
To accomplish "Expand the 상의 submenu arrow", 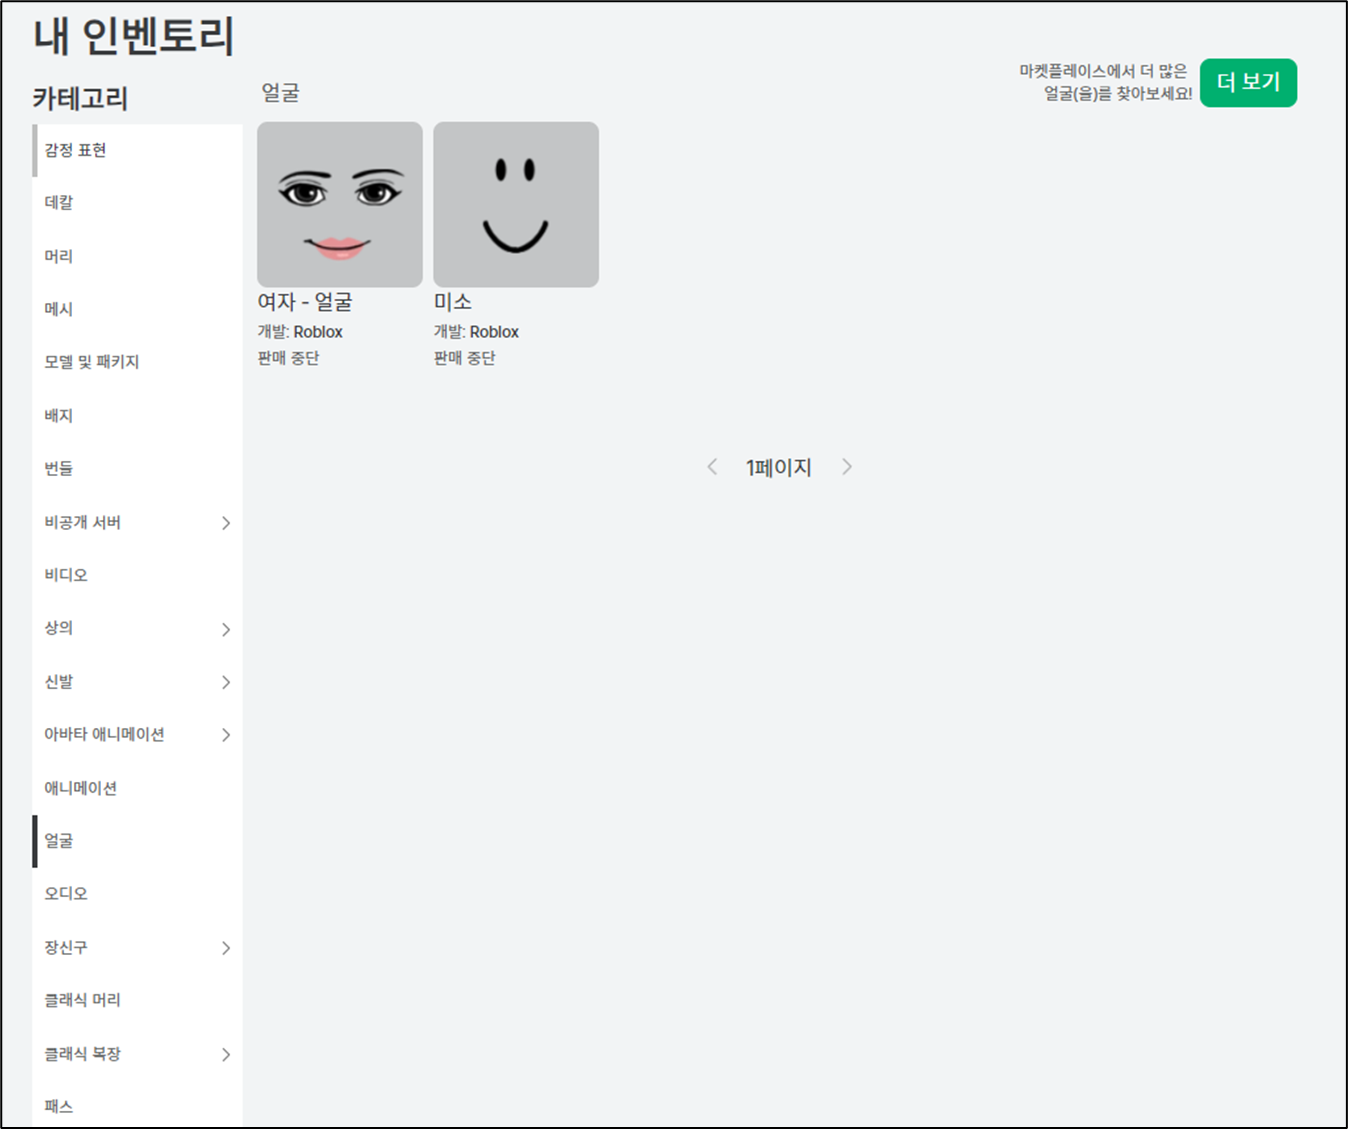I will [x=226, y=629].
